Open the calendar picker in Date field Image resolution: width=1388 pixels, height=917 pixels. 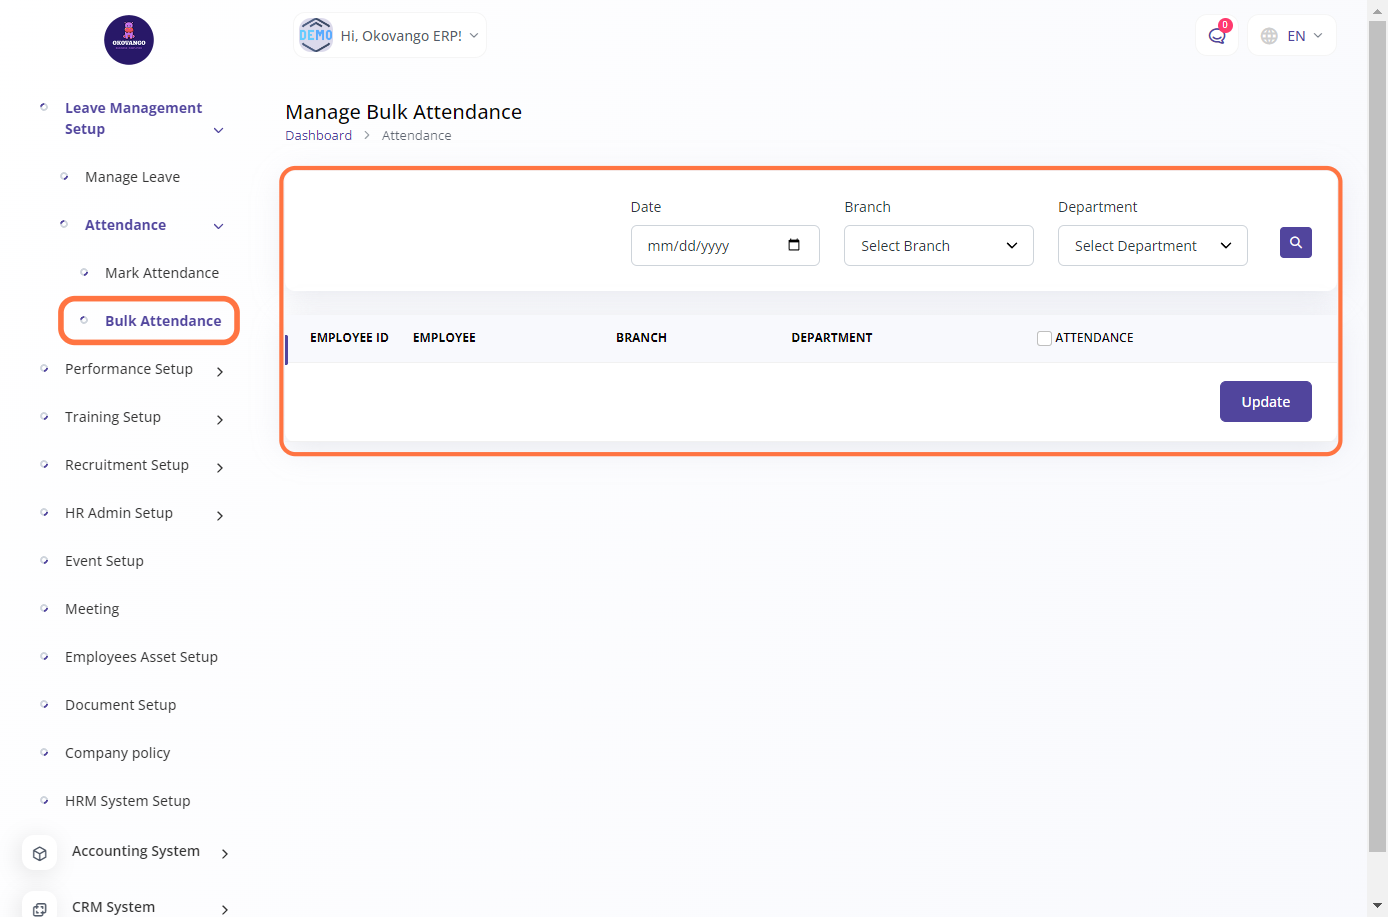point(794,245)
